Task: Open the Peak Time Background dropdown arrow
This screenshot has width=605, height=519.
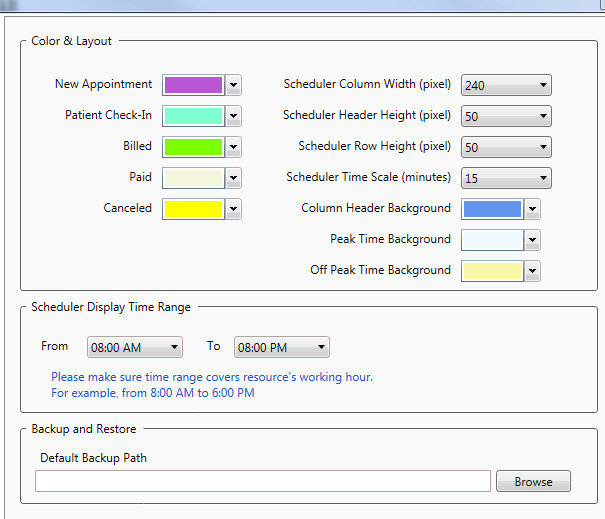Action: (x=532, y=240)
